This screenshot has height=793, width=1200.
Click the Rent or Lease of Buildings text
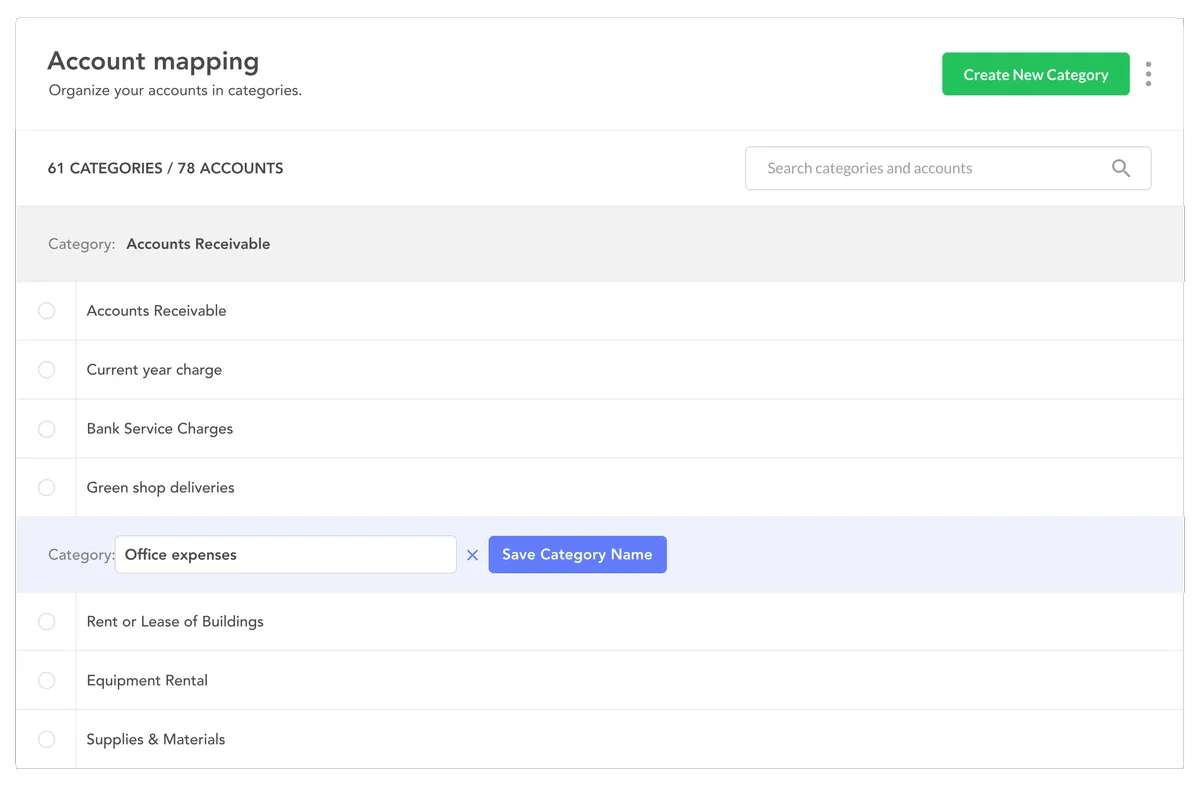point(175,622)
